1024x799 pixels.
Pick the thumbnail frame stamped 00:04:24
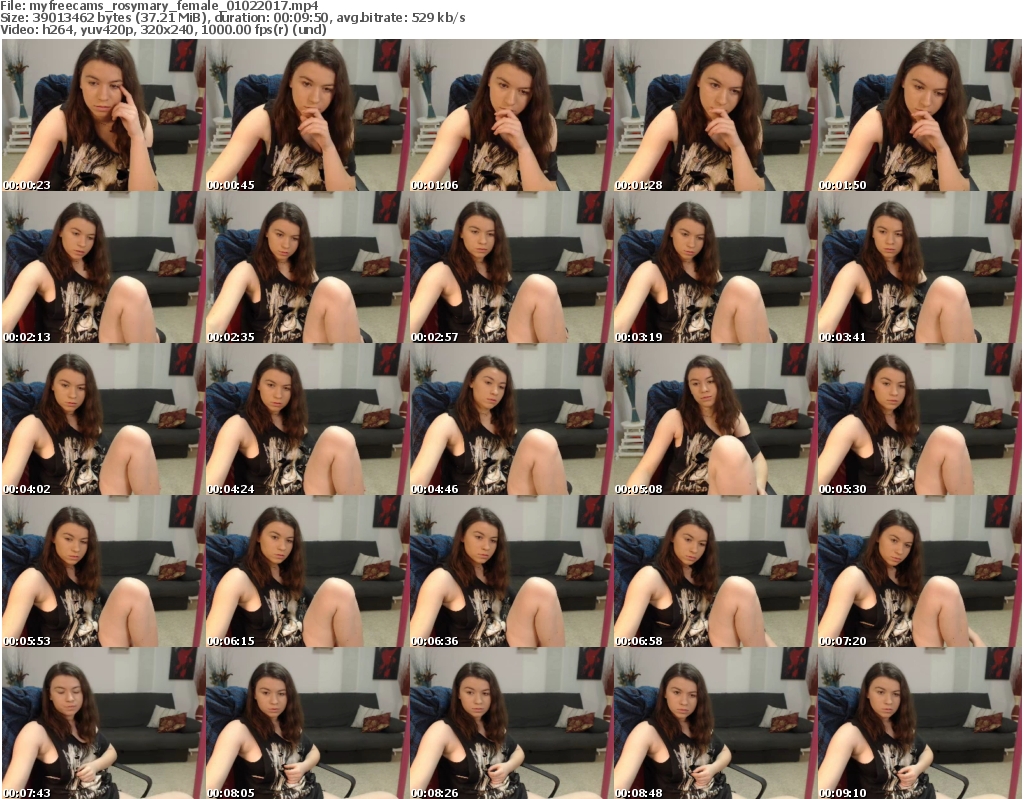(x=307, y=419)
